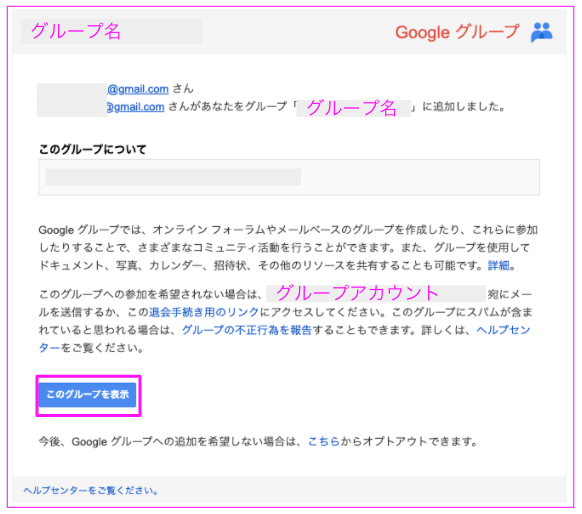Click the Google Groups people icon
Screen dimensions: 582x514
point(542,32)
